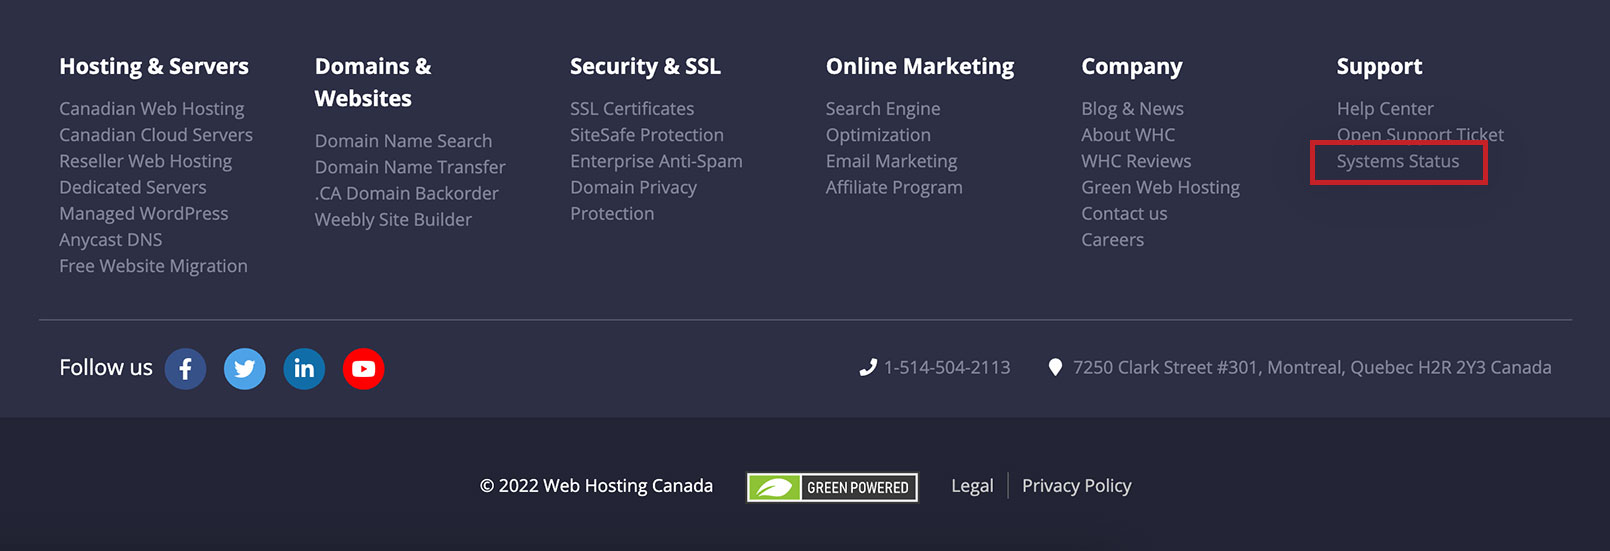Open Dedicated Servers page
Screen dimensions: 1610x551
point(133,187)
